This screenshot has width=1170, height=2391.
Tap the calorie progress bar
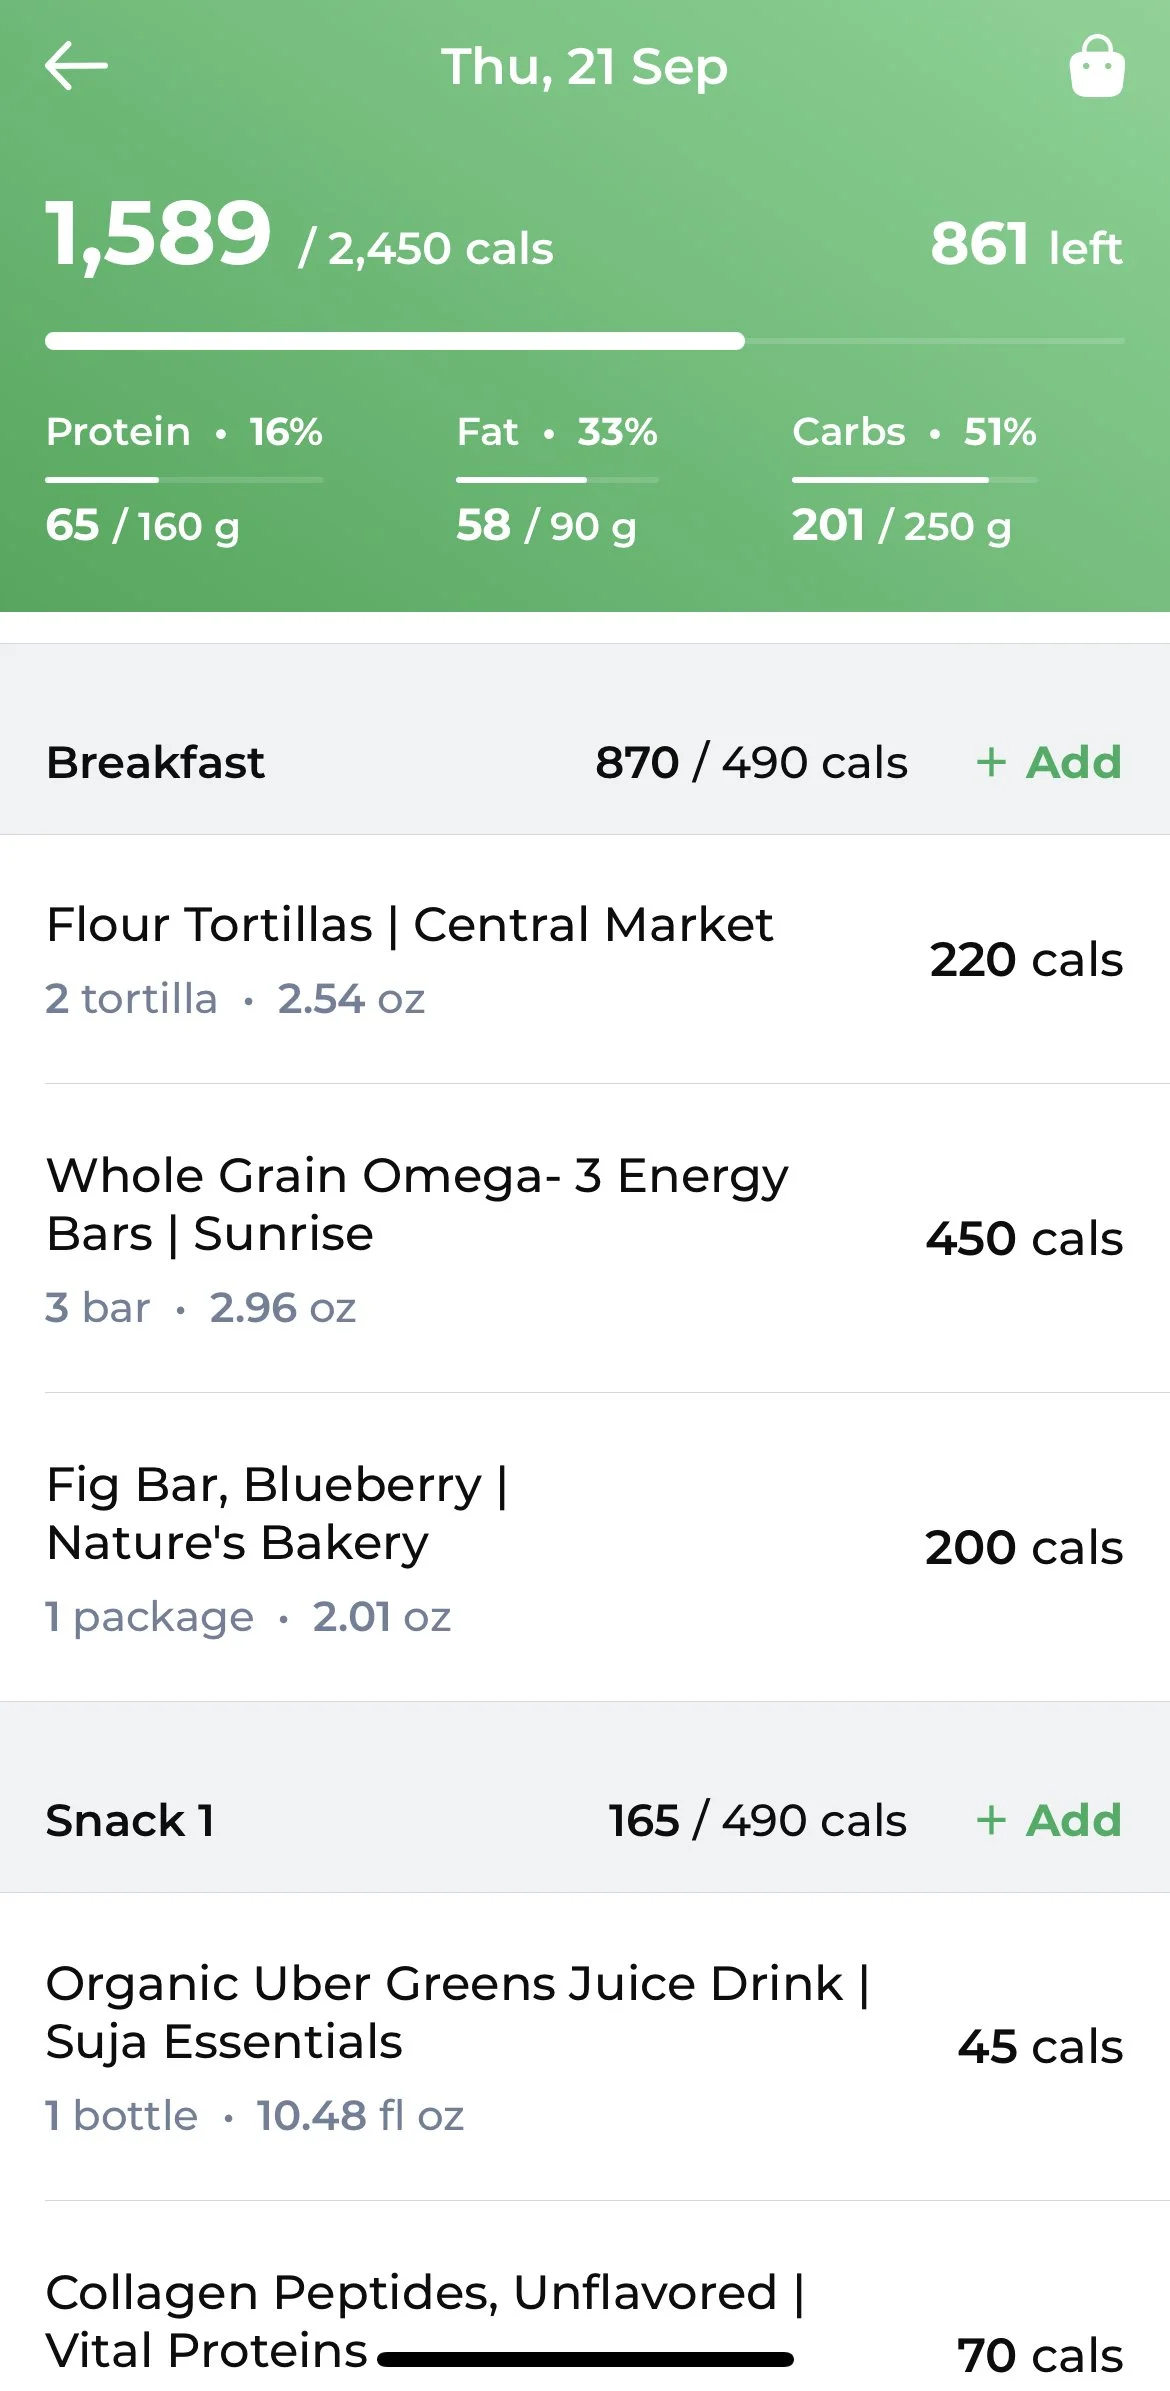[x=585, y=341]
